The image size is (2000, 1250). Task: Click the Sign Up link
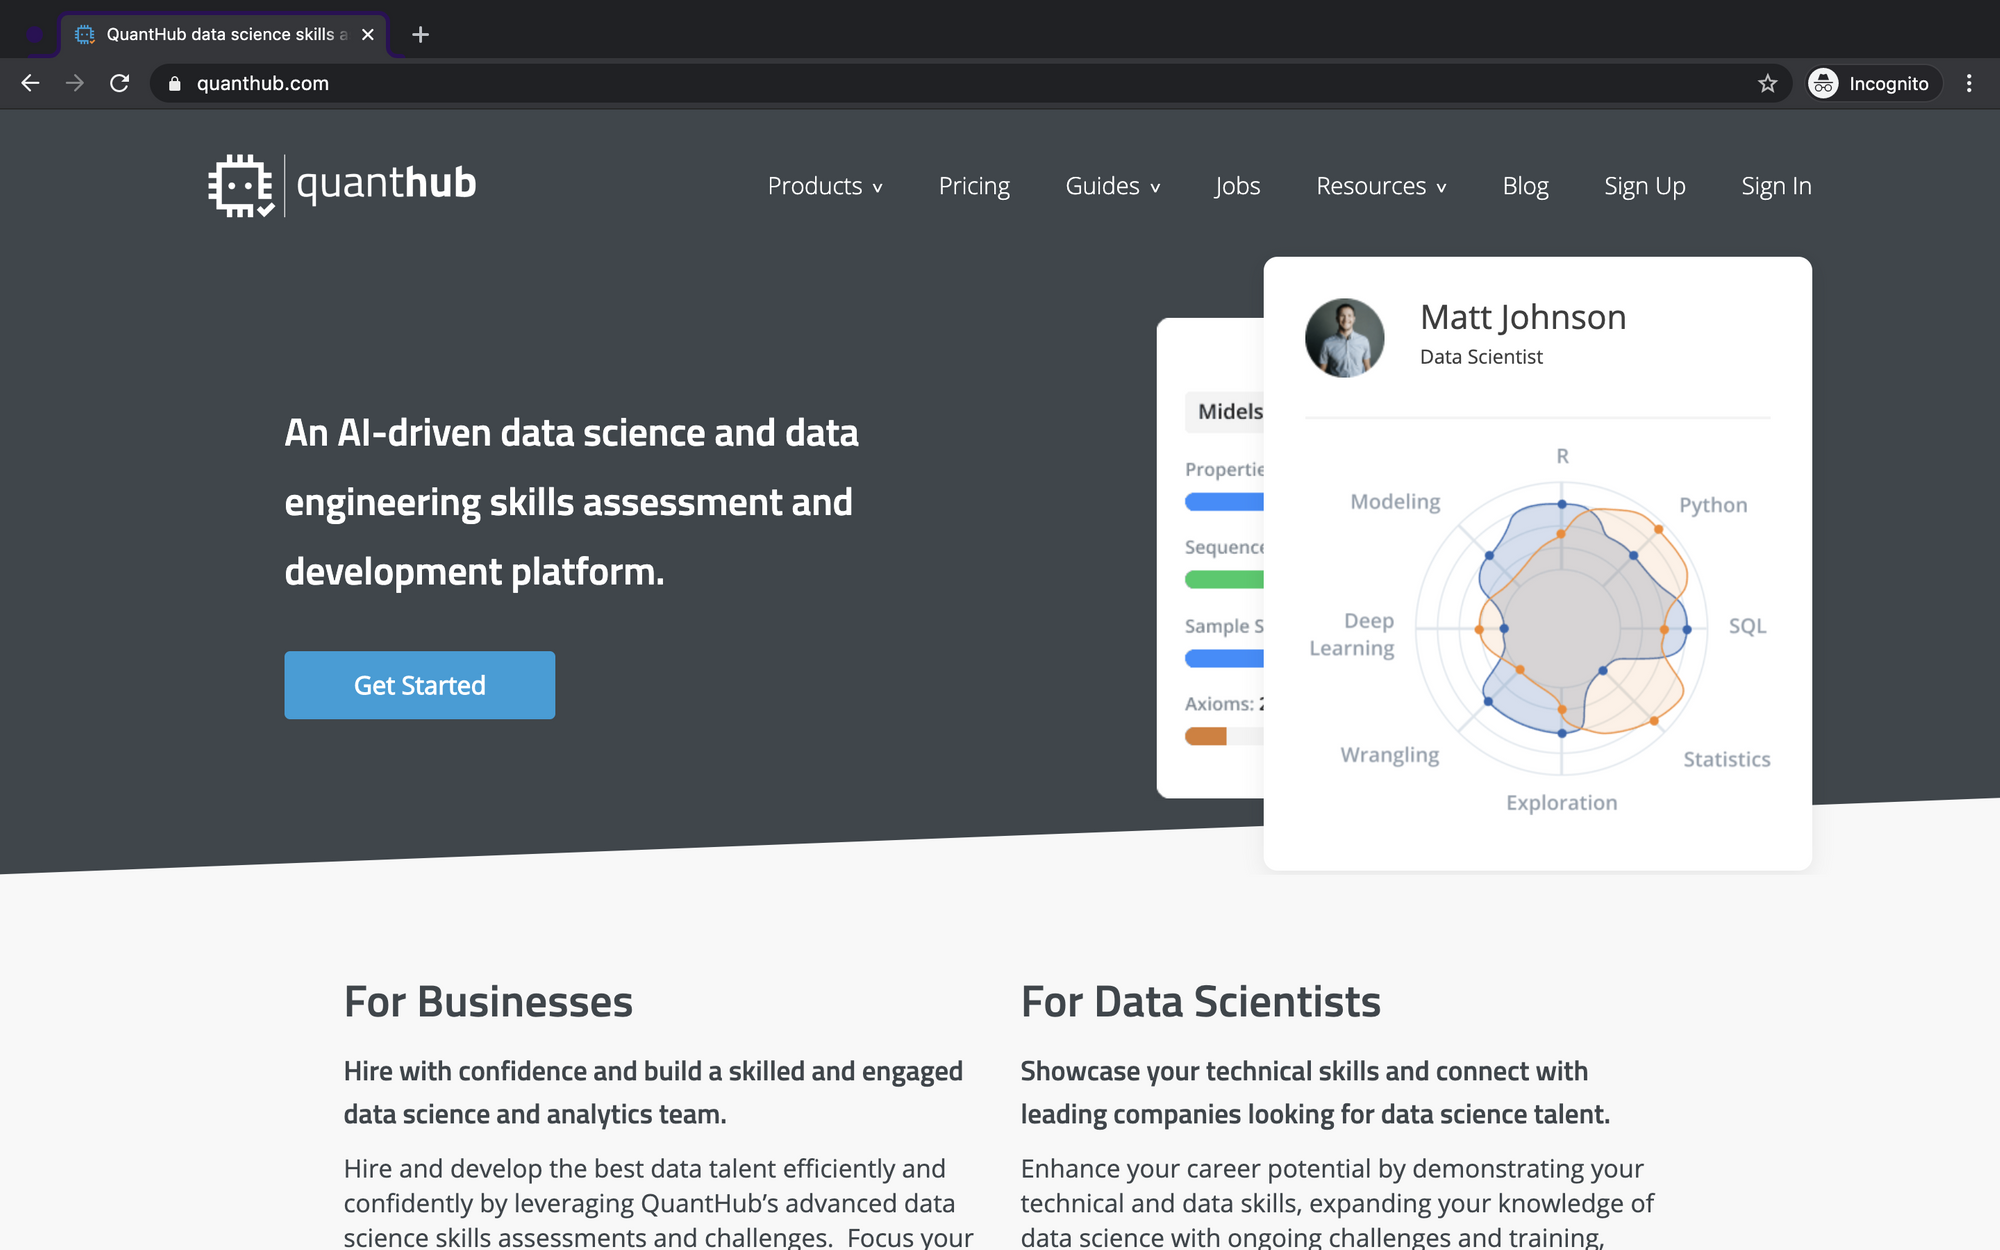(1645, 186)
